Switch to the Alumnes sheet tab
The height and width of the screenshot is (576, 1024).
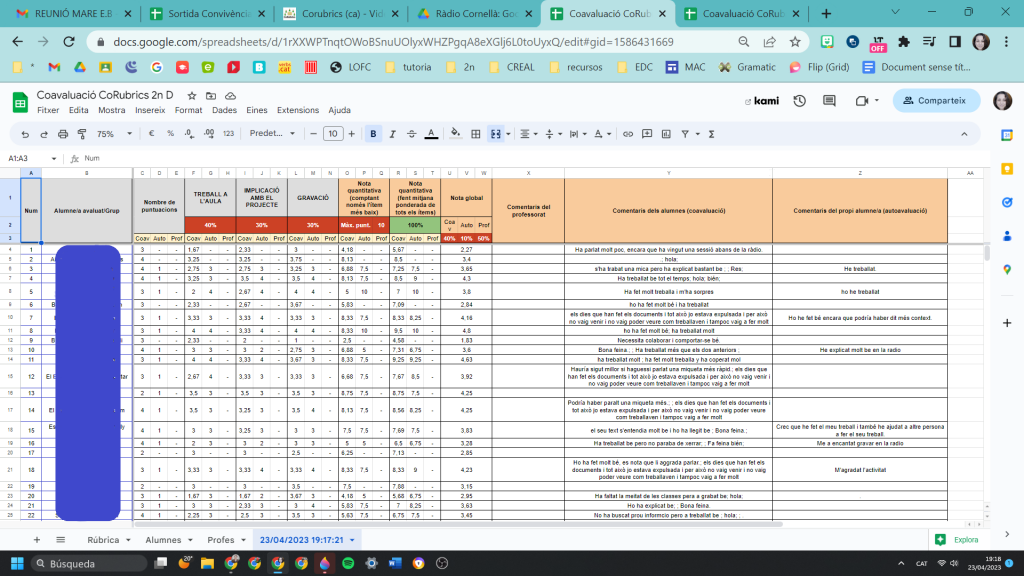pyautogui.click(x=163, y=540)
